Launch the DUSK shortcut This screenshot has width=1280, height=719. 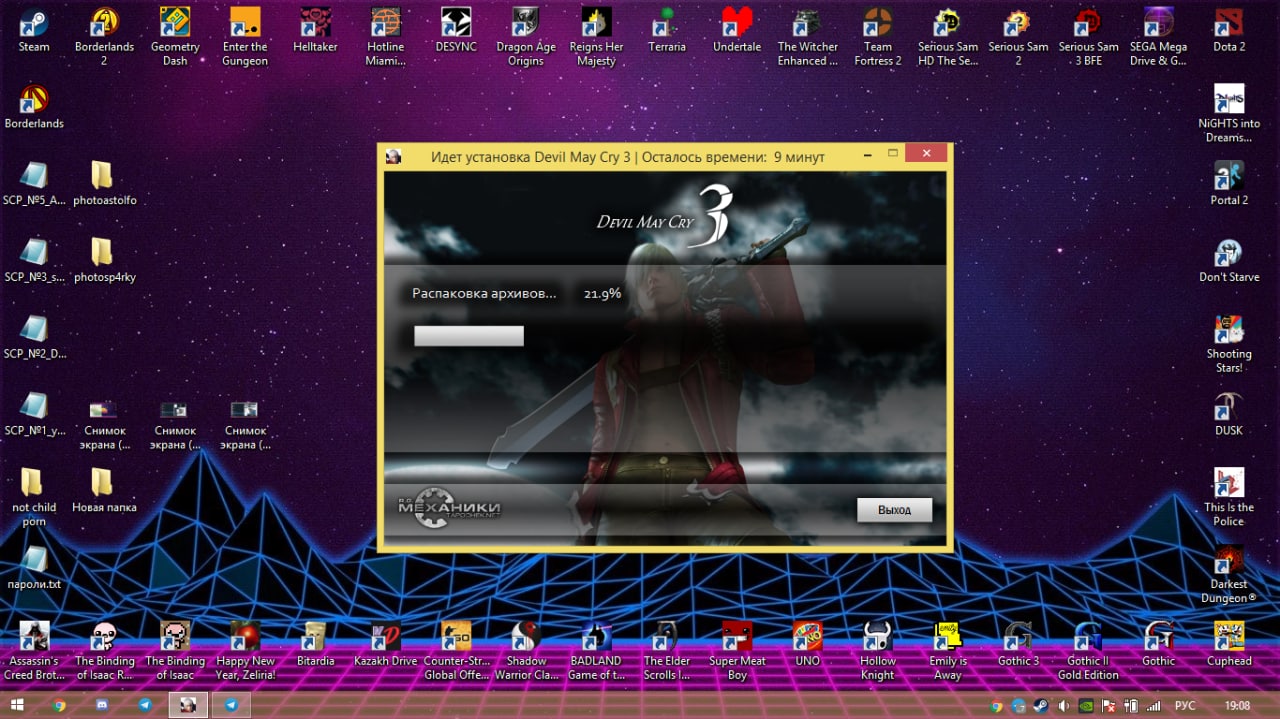[1229, 415]
